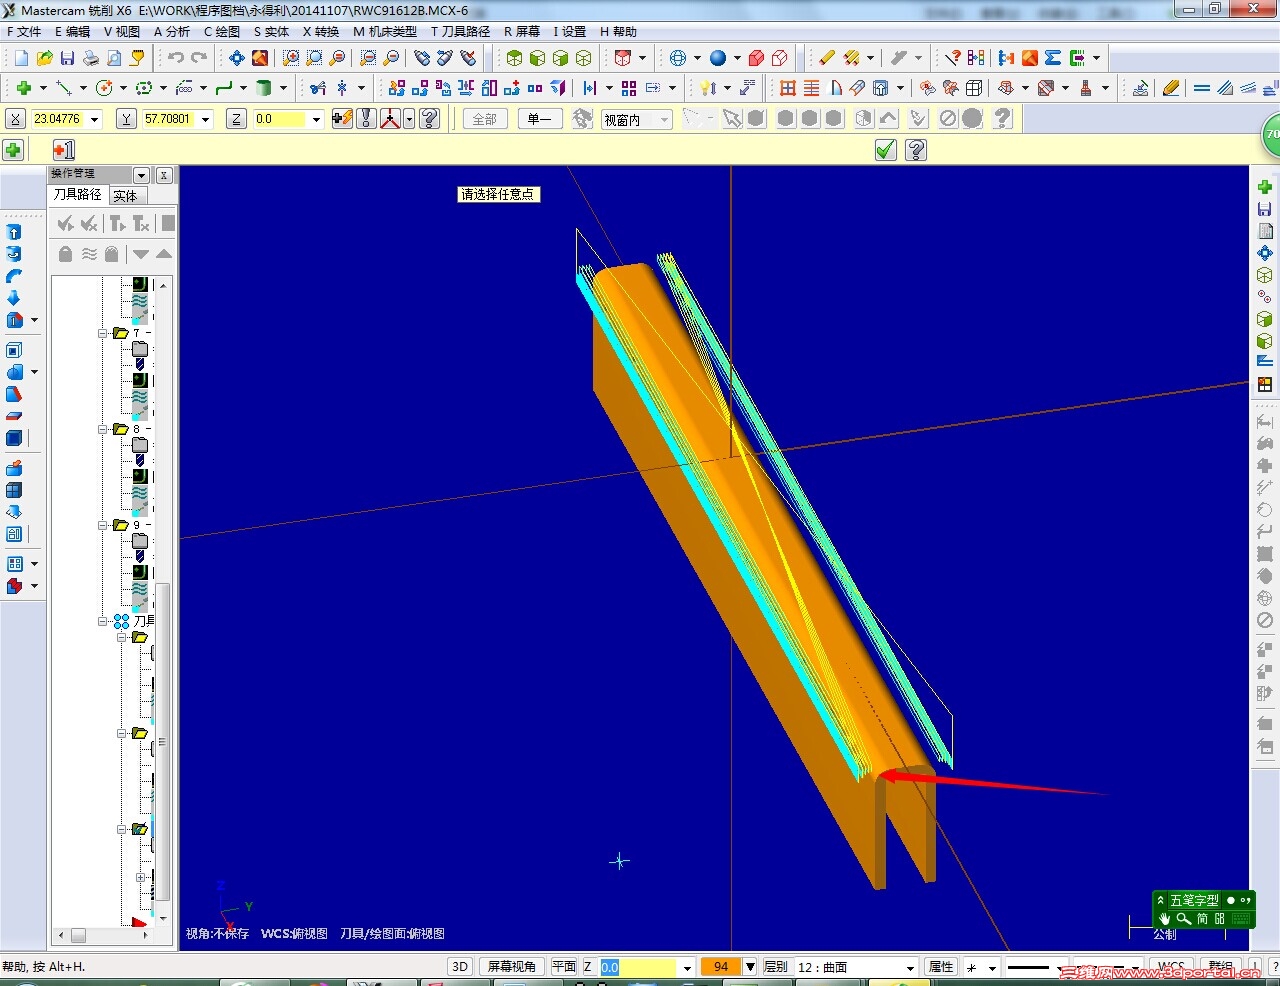This screenshot has width=1280, height=986.
Task: Undo the last action
Action: (x=176, y=58)
